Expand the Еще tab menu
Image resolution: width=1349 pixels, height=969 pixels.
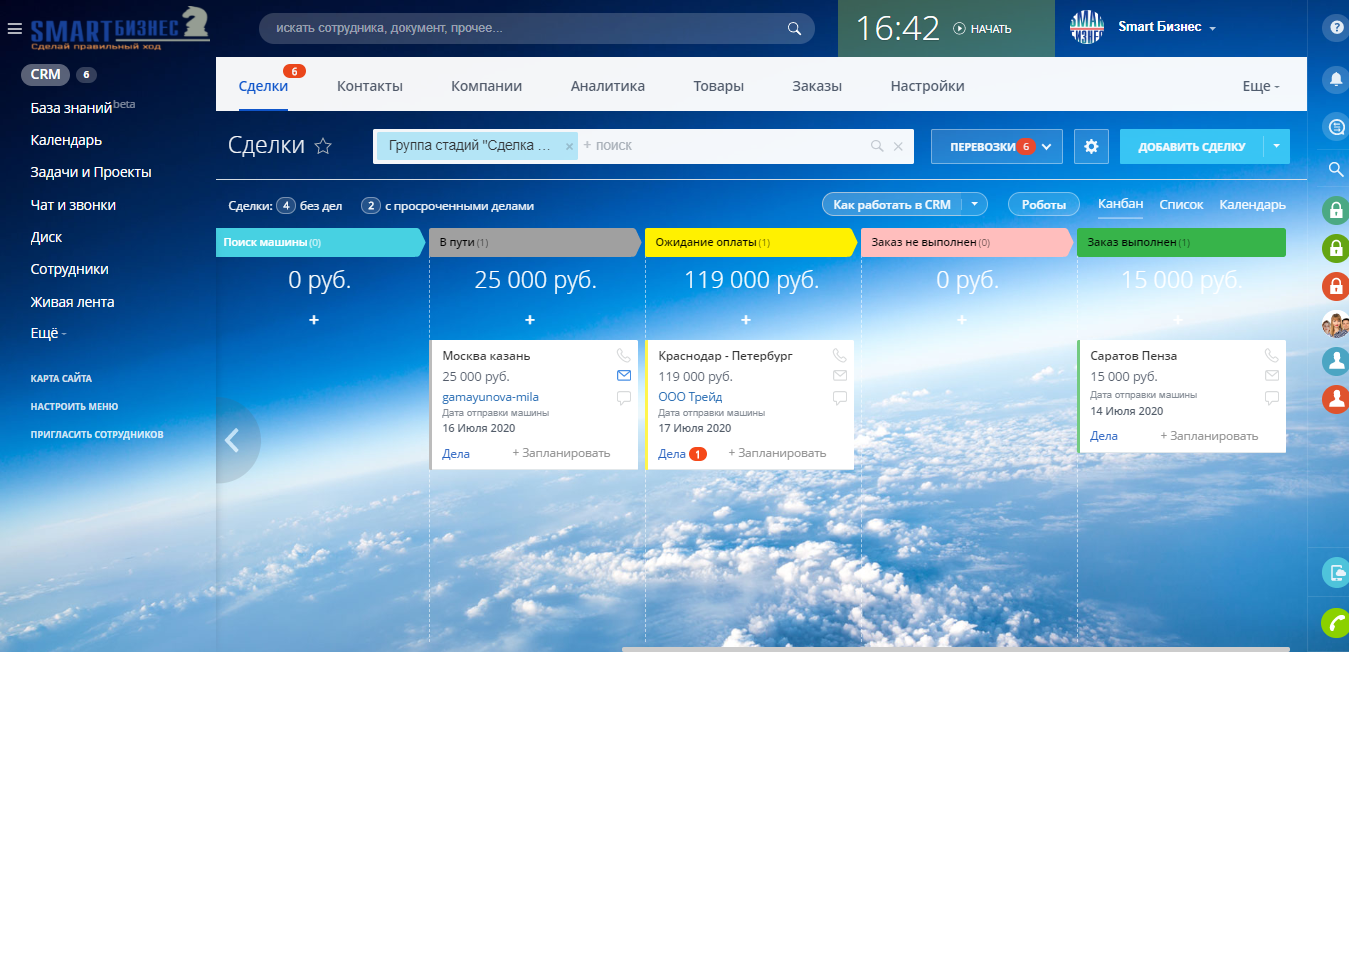point(1261,86)
